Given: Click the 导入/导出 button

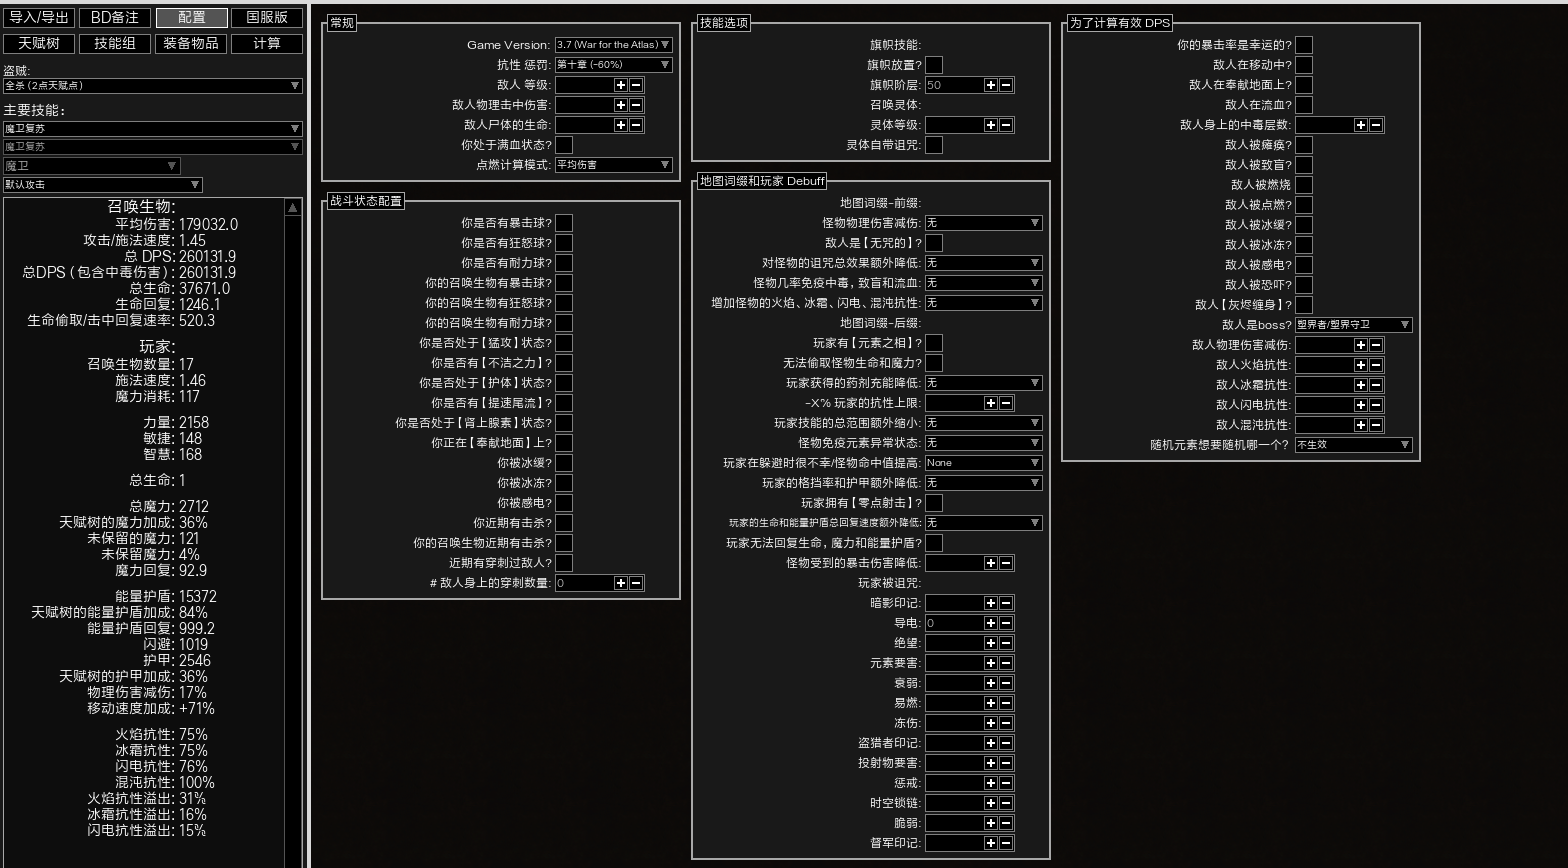Looking at the screenshot, I should pos(39,17).
